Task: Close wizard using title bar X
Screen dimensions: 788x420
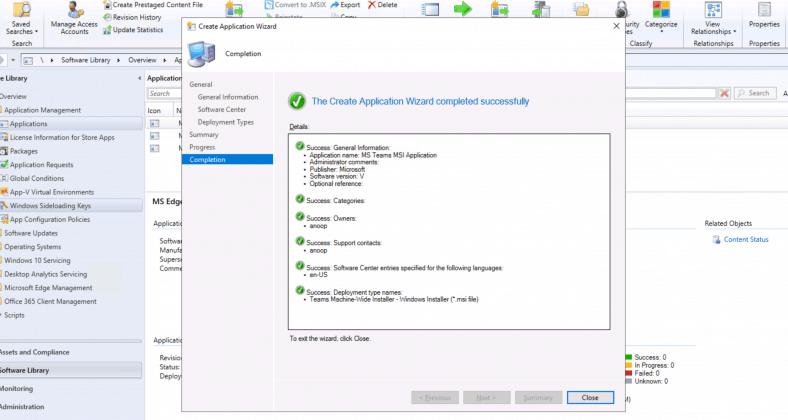Action: click(616, 26)
